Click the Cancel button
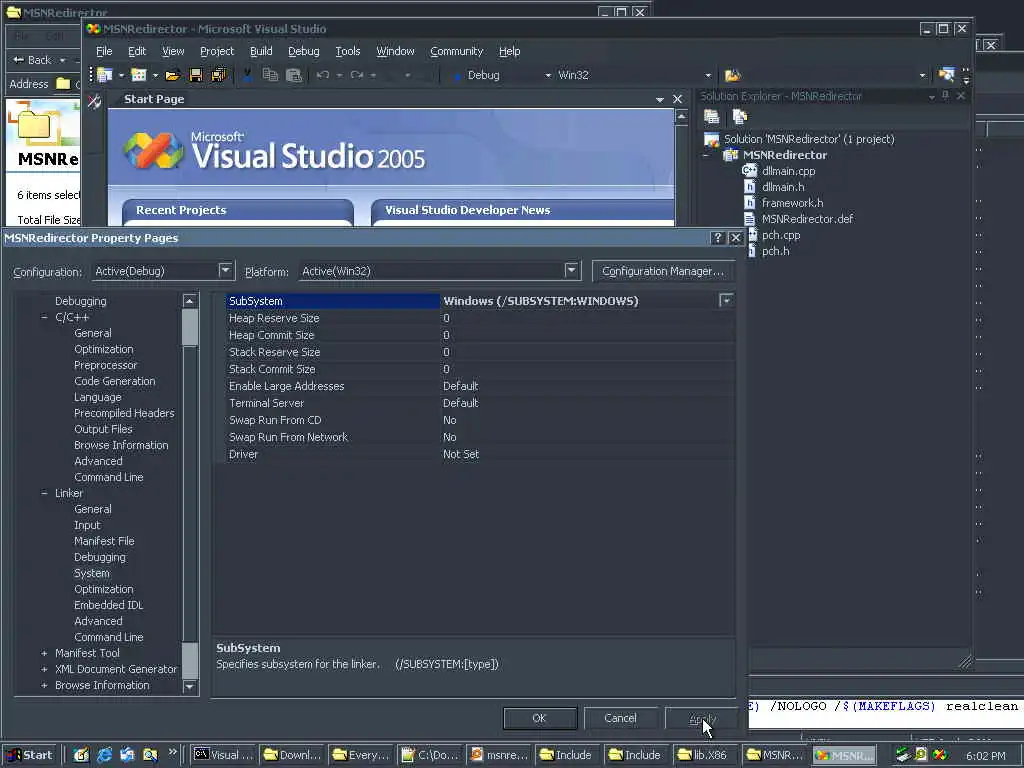This screenshot has width=1024, height=768. pos(620,718)
